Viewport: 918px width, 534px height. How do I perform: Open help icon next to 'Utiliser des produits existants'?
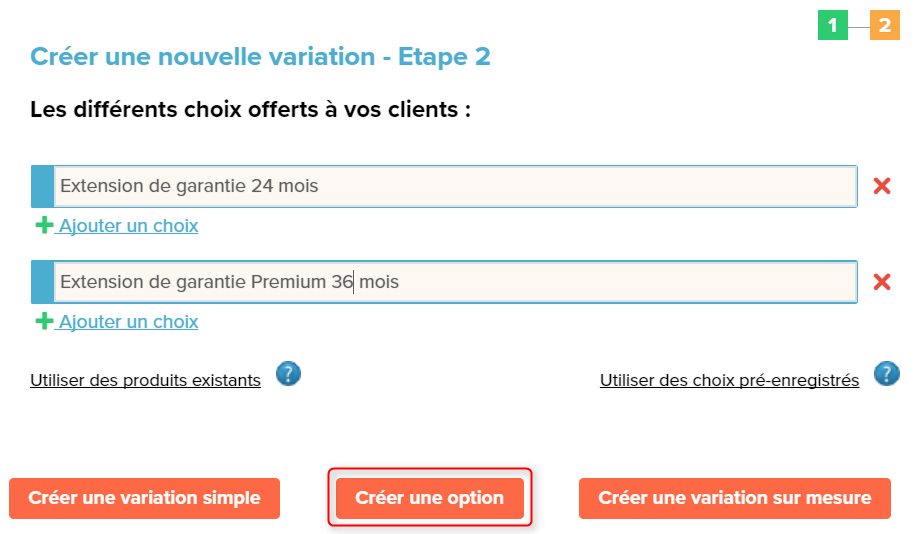288,374
